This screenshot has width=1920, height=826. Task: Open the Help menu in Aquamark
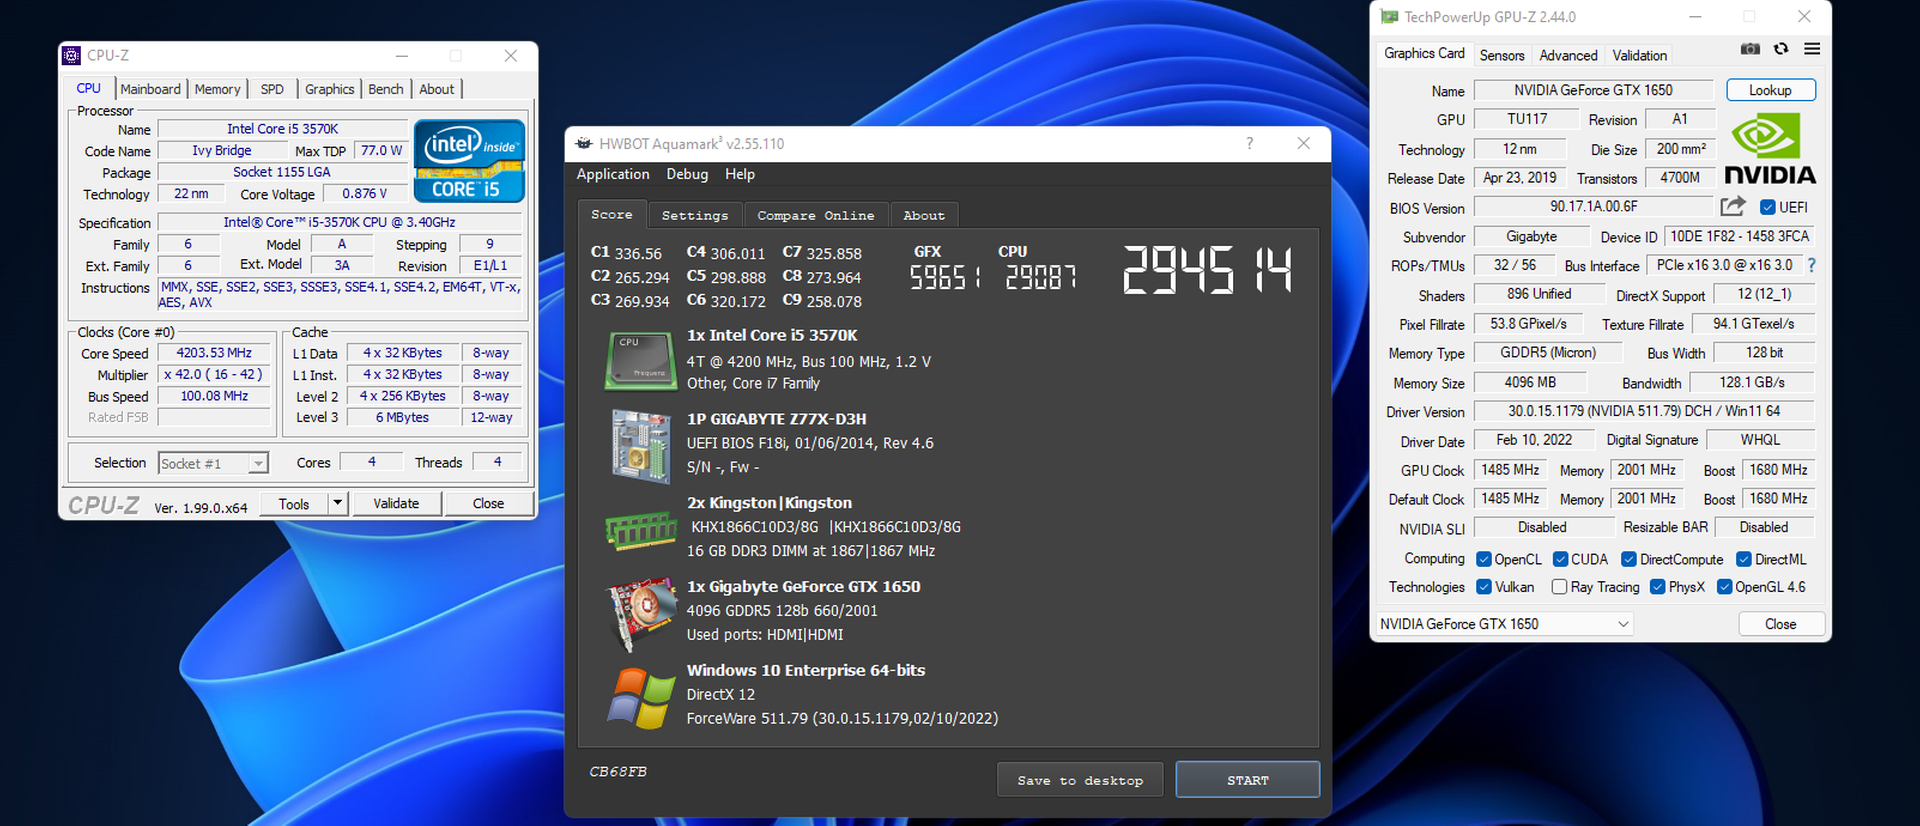click(740, 174)
